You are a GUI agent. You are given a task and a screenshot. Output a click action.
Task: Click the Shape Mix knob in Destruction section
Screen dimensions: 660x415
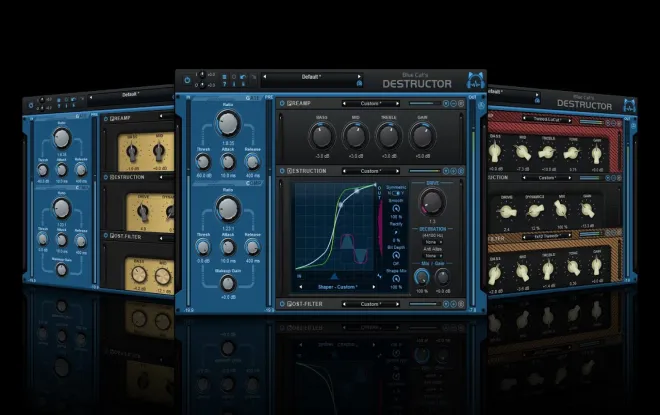(396, 279)
